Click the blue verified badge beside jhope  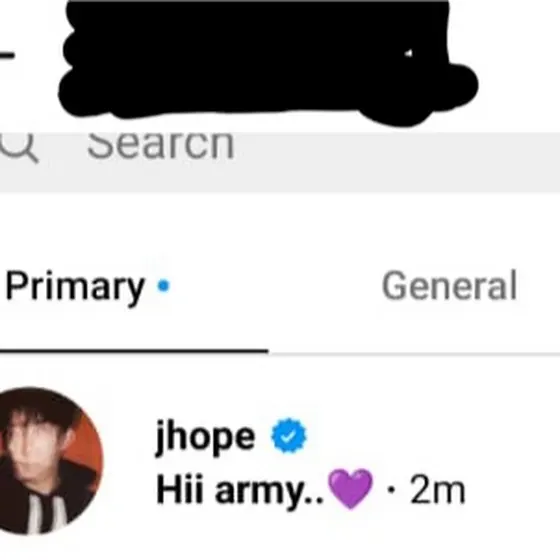coord(289,436)
